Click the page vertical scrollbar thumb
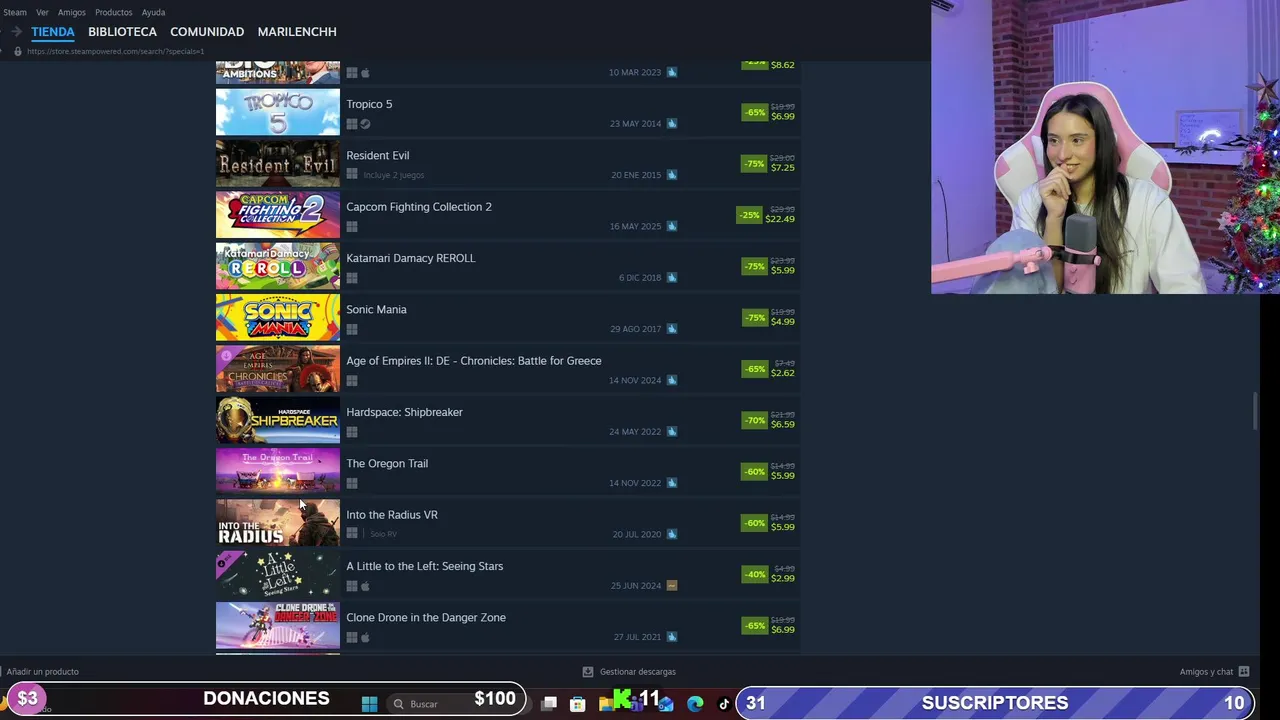Viewport: 1280px width, 720px height. [1255, 412]
